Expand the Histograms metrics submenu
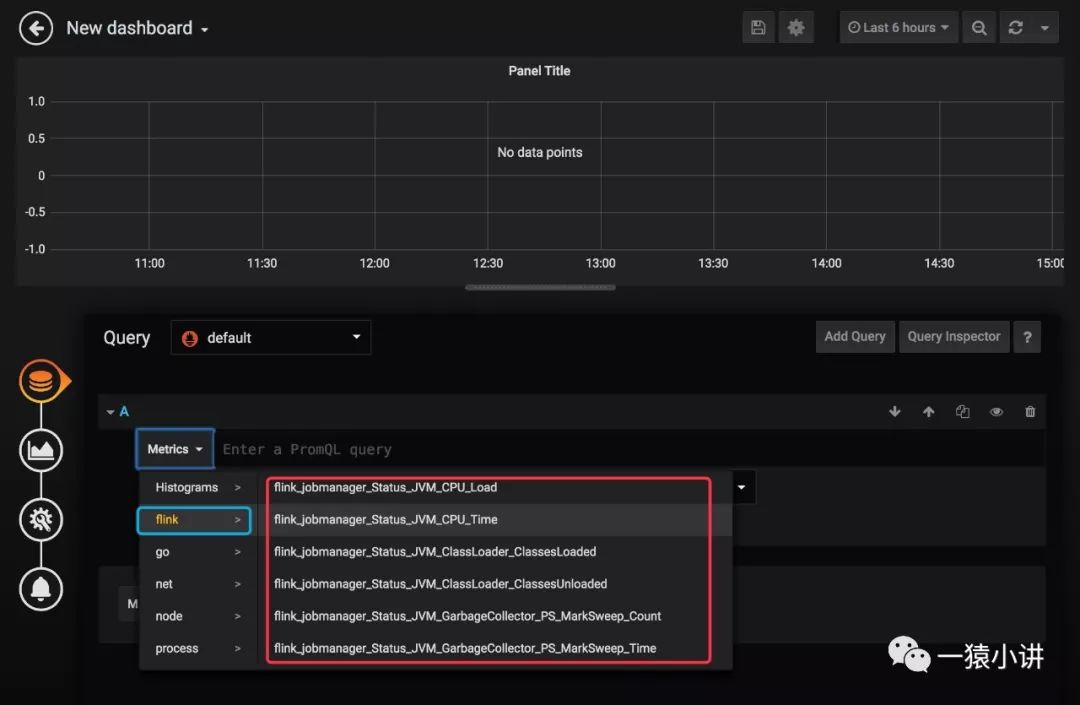Screen dimensions: 1080x705 pyautogui.click(x=196, y=487)
